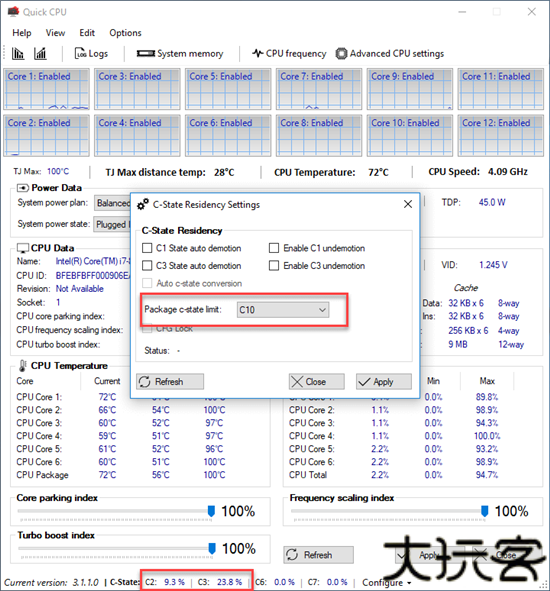Open Logs from the toolbar

coord(91,54)
